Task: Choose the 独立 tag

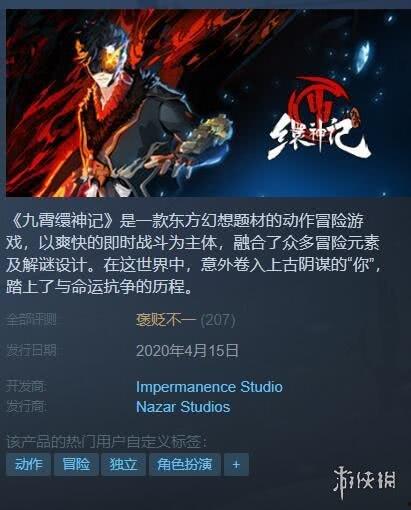Action: 124,464
